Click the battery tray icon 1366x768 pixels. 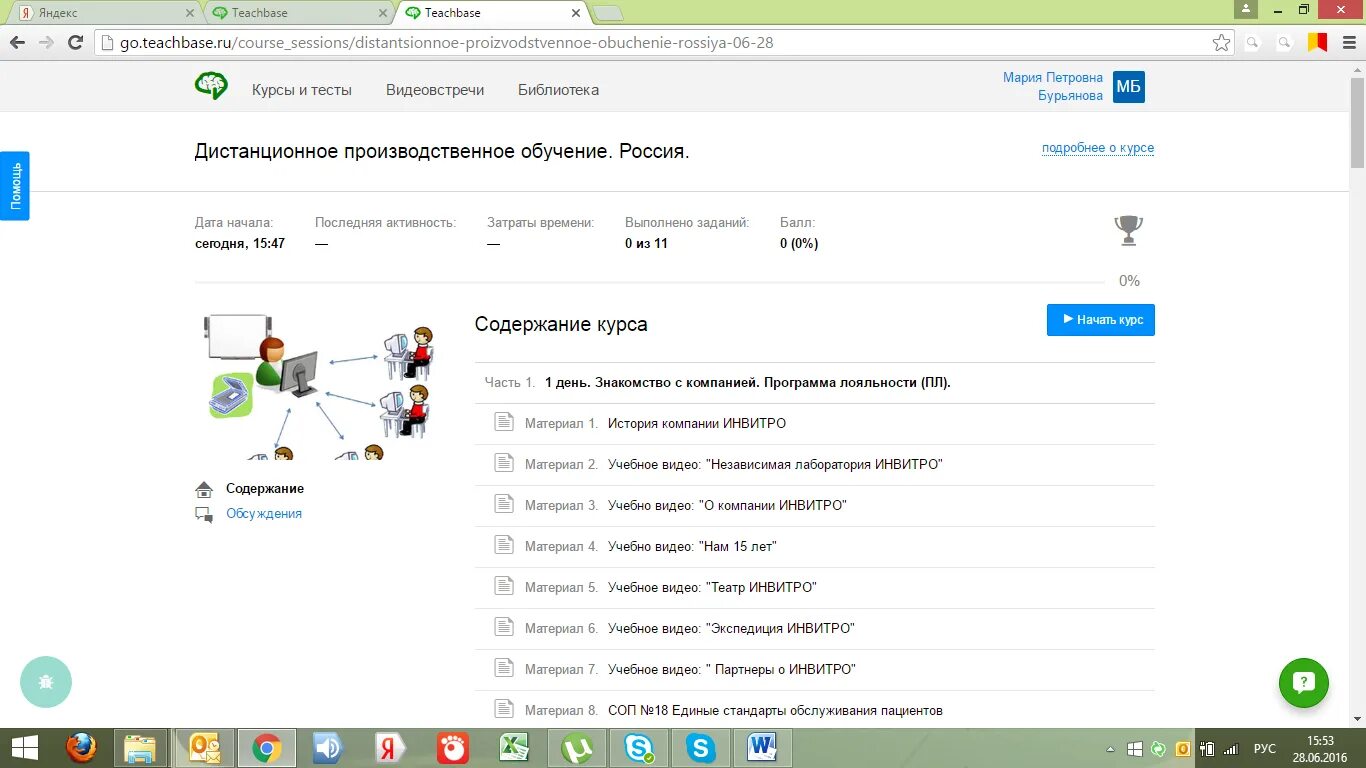tap(1207, 748)
